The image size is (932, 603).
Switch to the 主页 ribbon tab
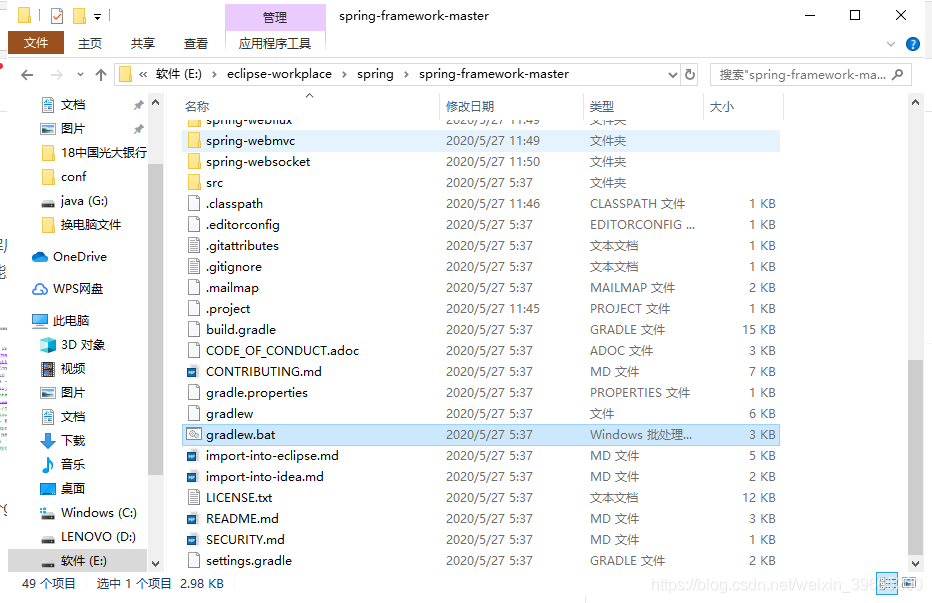click(x=90, y=43)
